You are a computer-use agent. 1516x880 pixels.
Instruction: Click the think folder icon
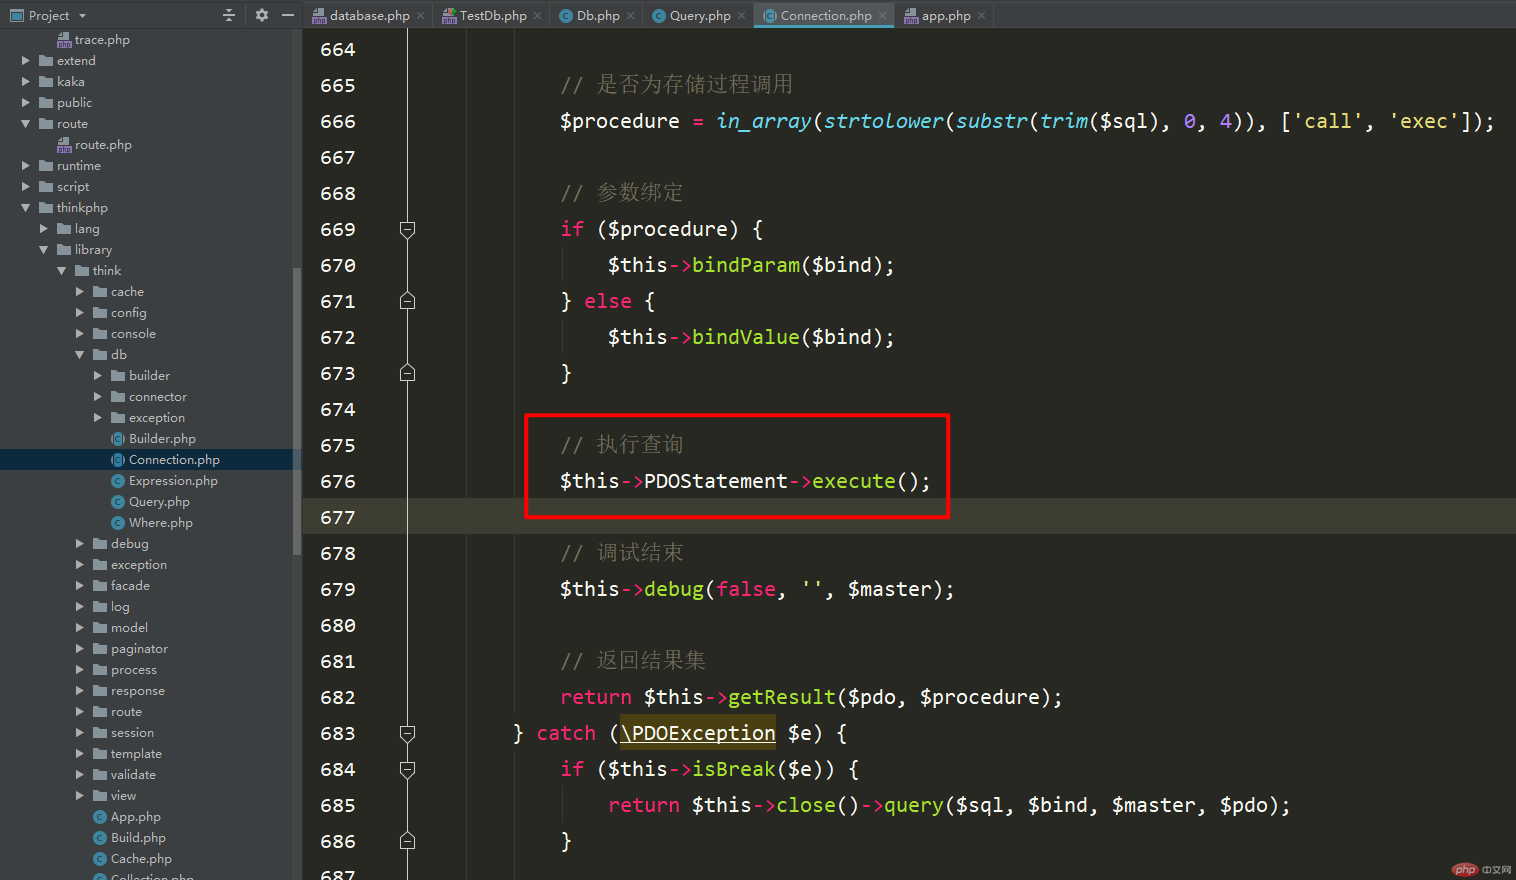[82, 271]
